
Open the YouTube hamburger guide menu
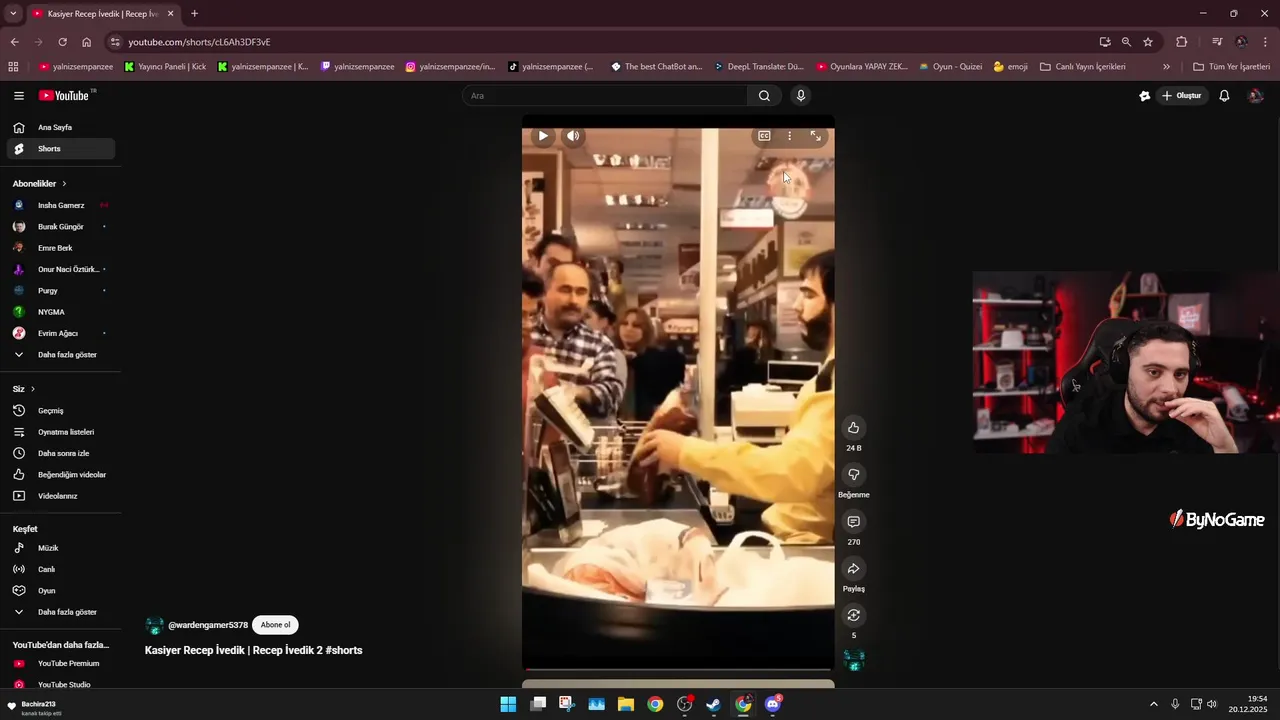[x=18, y=96]
